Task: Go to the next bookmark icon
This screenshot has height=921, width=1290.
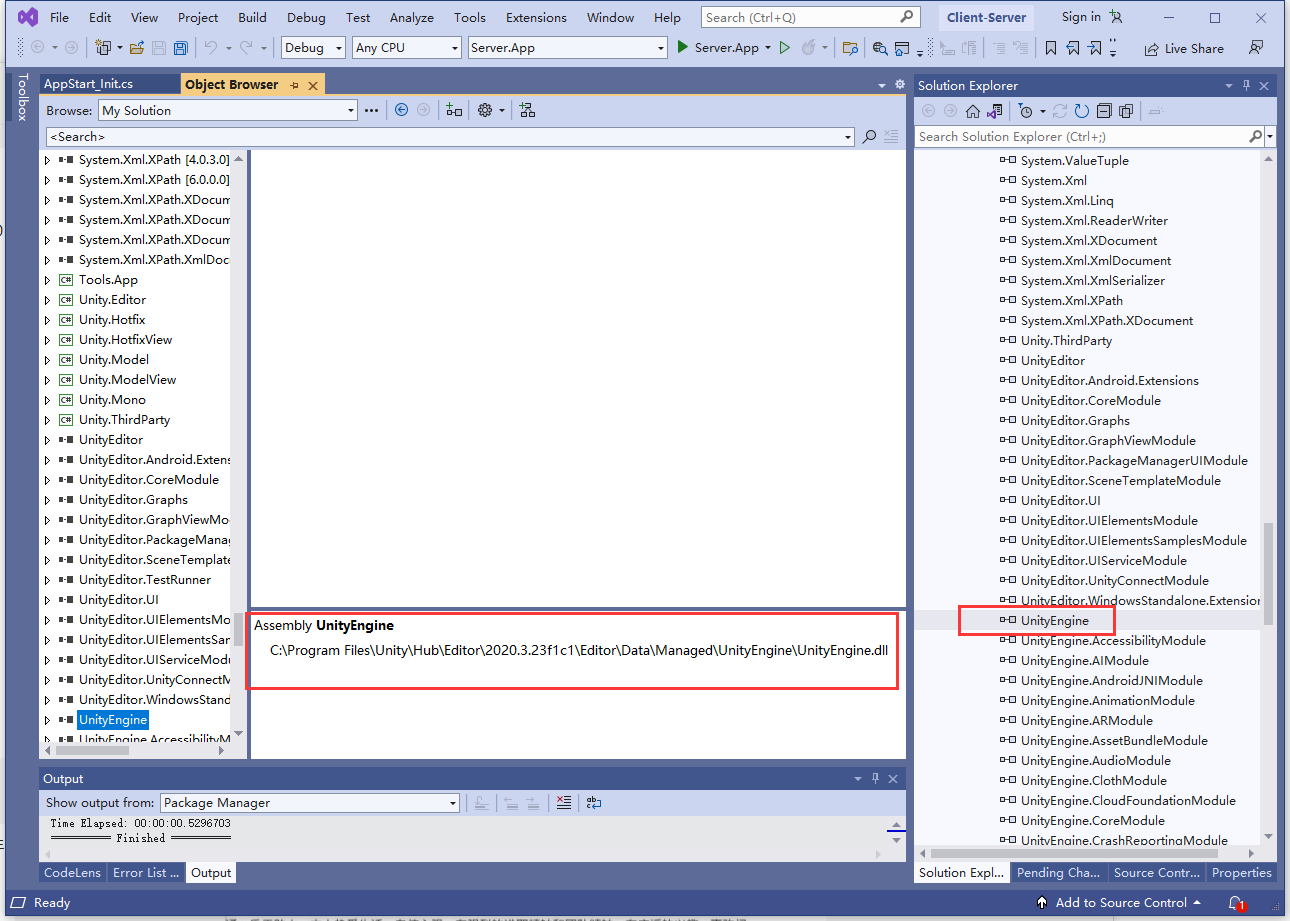Action: (x=1094, y=47)
